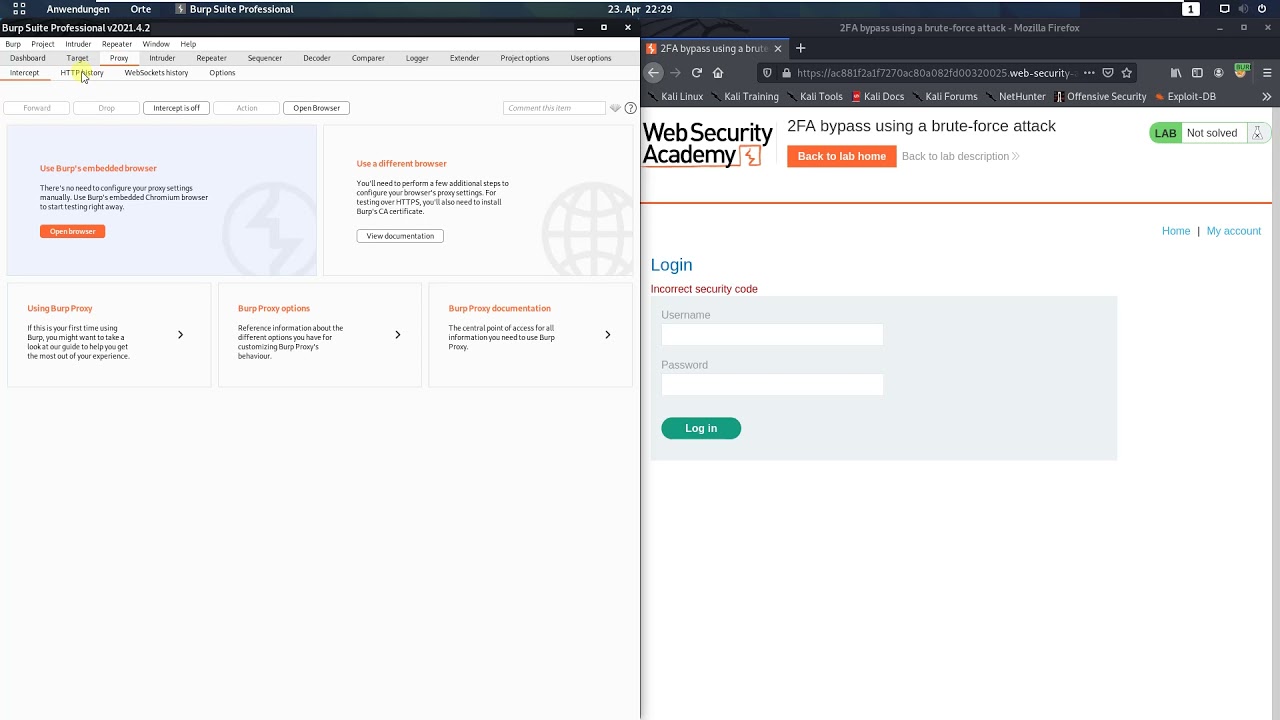Click the orange Open browser button
Image resolution: width=1280 pixels, height=720 pixels.
(72, 231)
